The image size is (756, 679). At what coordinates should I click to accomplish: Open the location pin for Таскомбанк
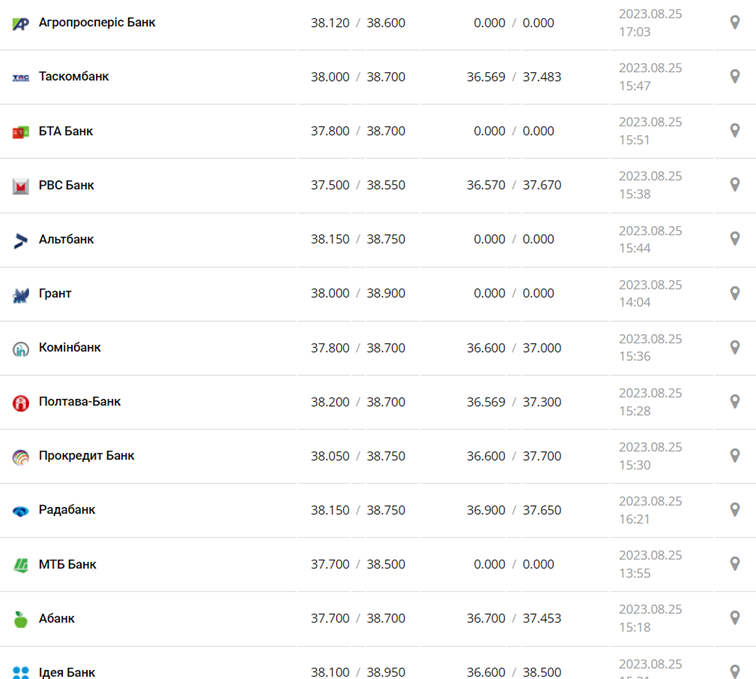click(735, 76)
